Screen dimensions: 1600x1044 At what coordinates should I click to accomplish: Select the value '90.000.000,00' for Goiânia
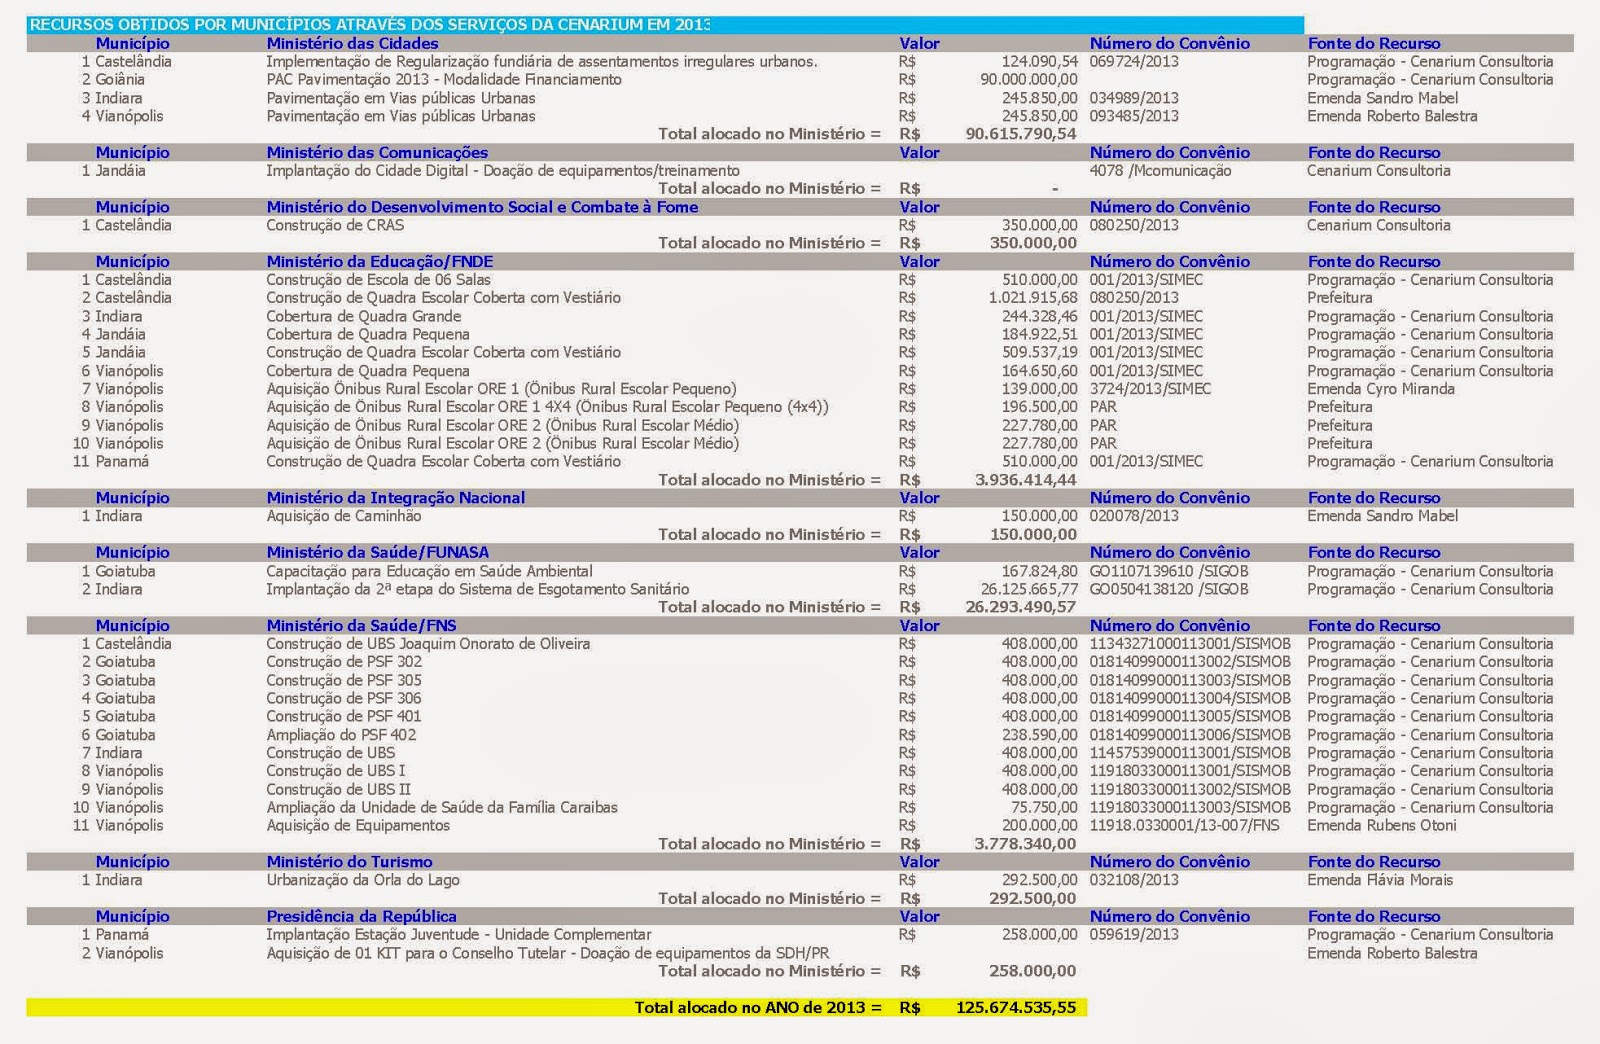1029,79
